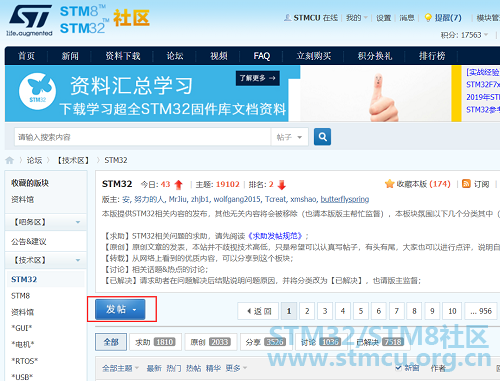Click moderator link wolfgang2015

237,199
